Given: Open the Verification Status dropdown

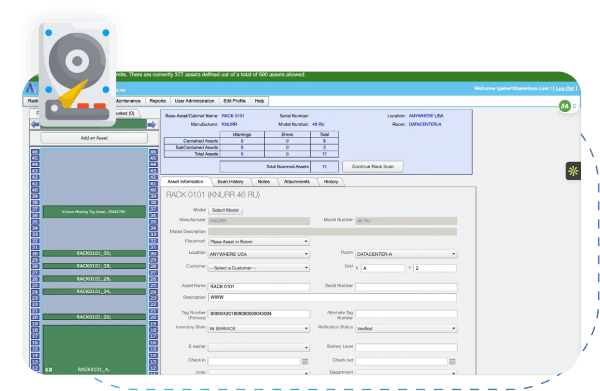Looking at the screenshot, I should tap(406, 329).
